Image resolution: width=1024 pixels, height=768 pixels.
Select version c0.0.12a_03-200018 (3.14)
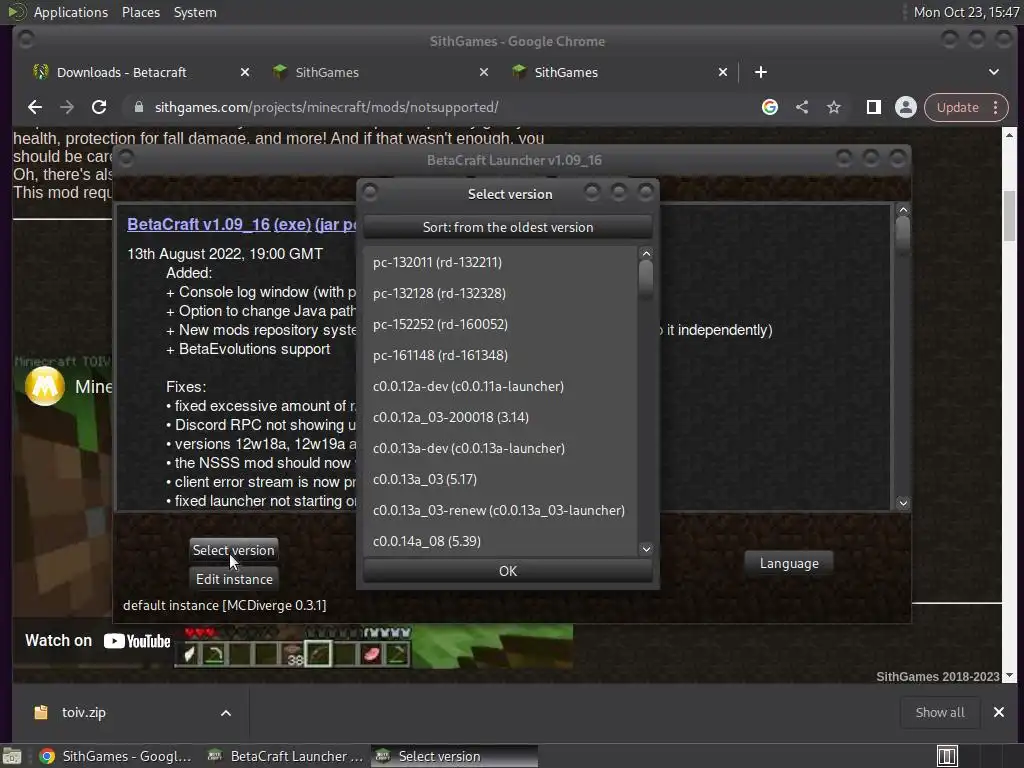[500, 417]
